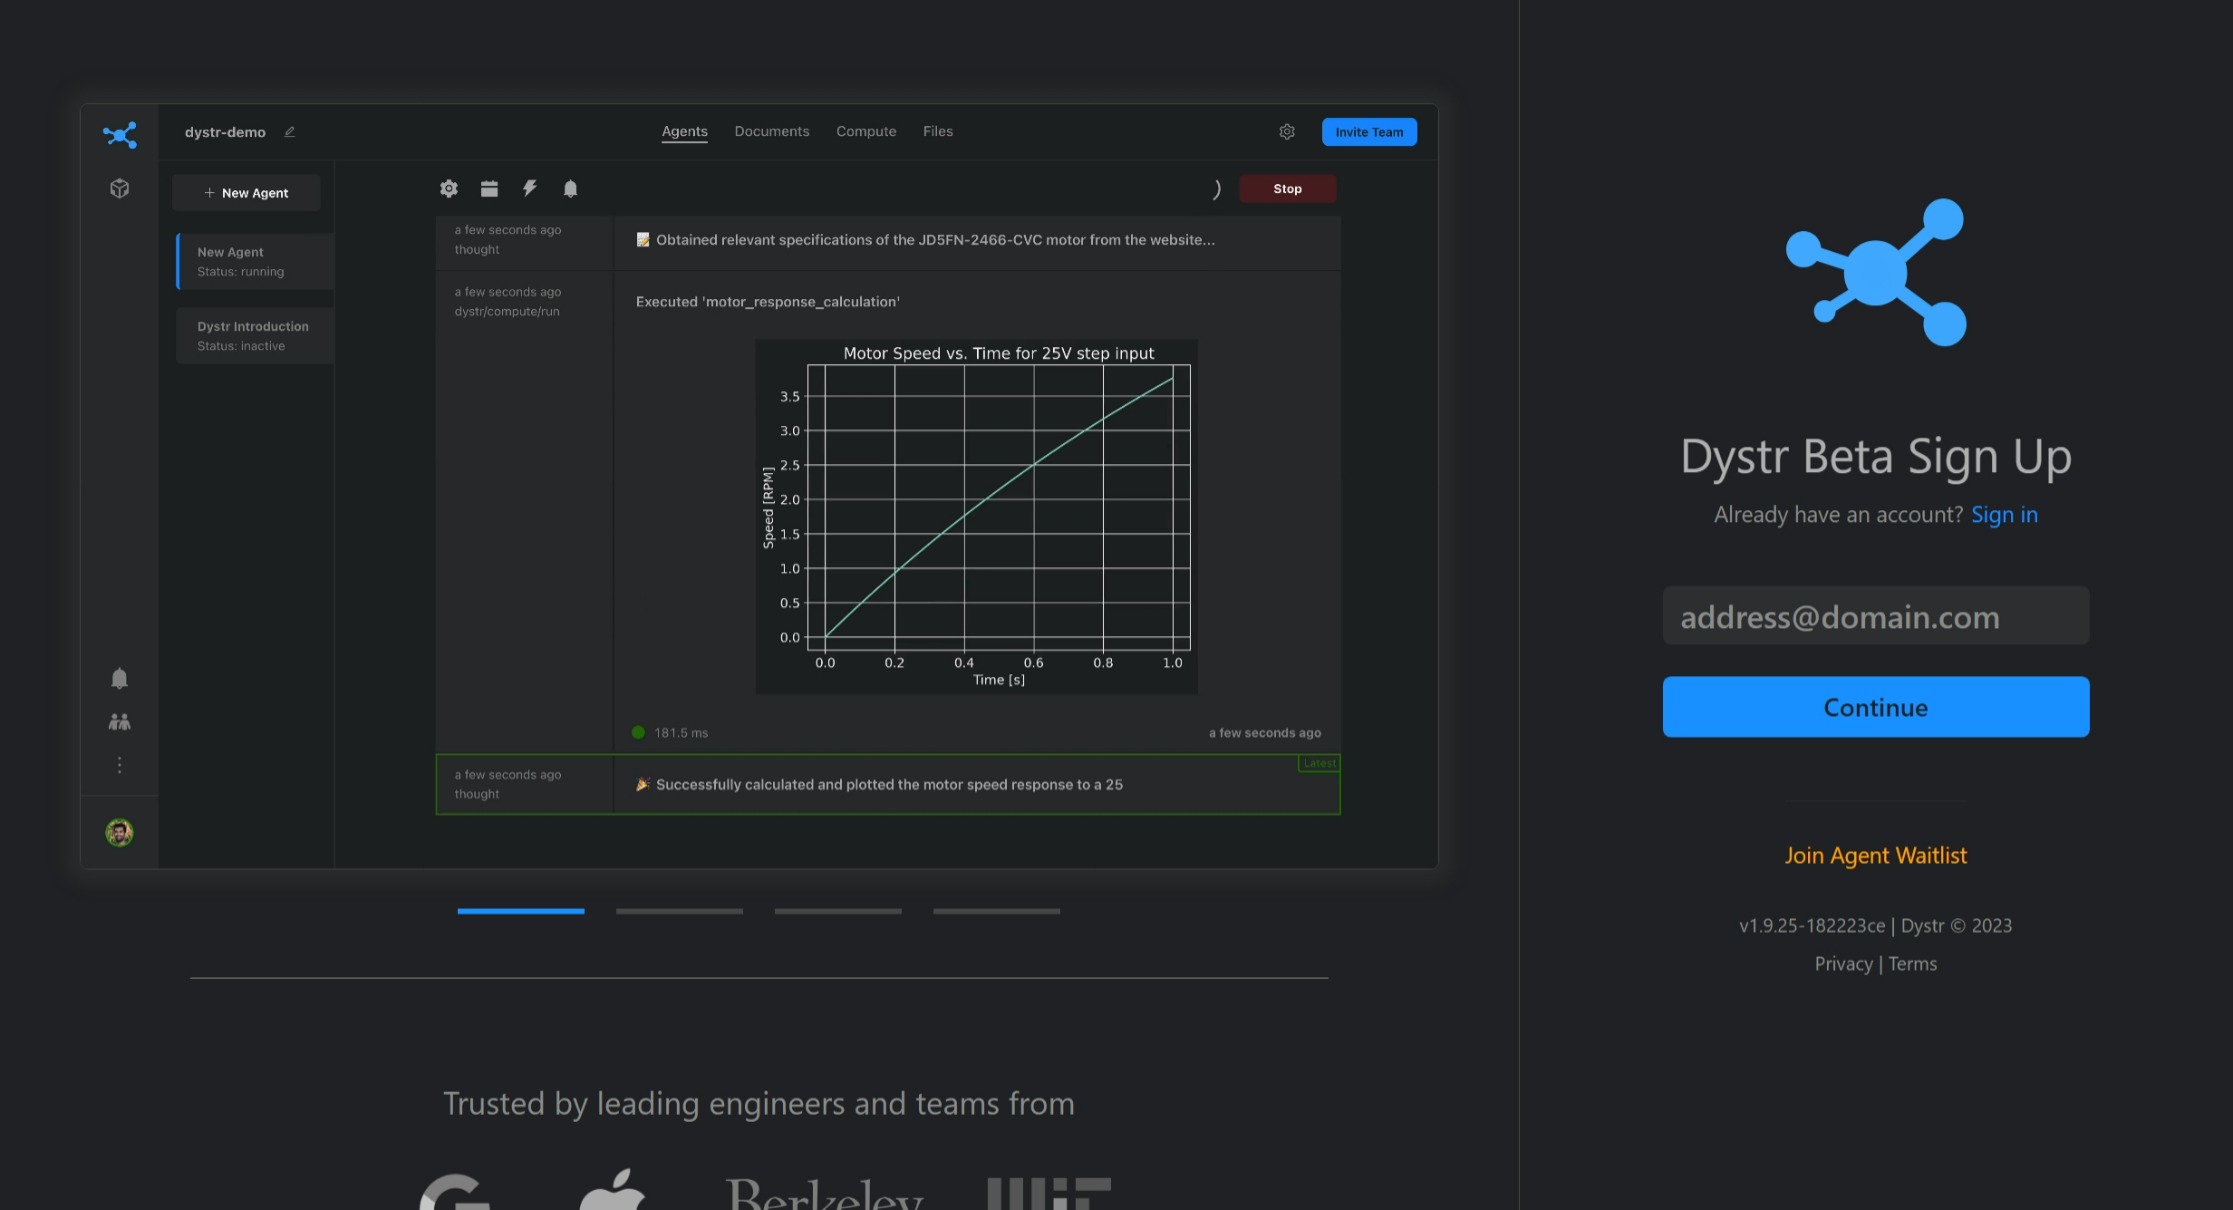
Task: Switch to the Documents tab
Action: coord(771,131)
